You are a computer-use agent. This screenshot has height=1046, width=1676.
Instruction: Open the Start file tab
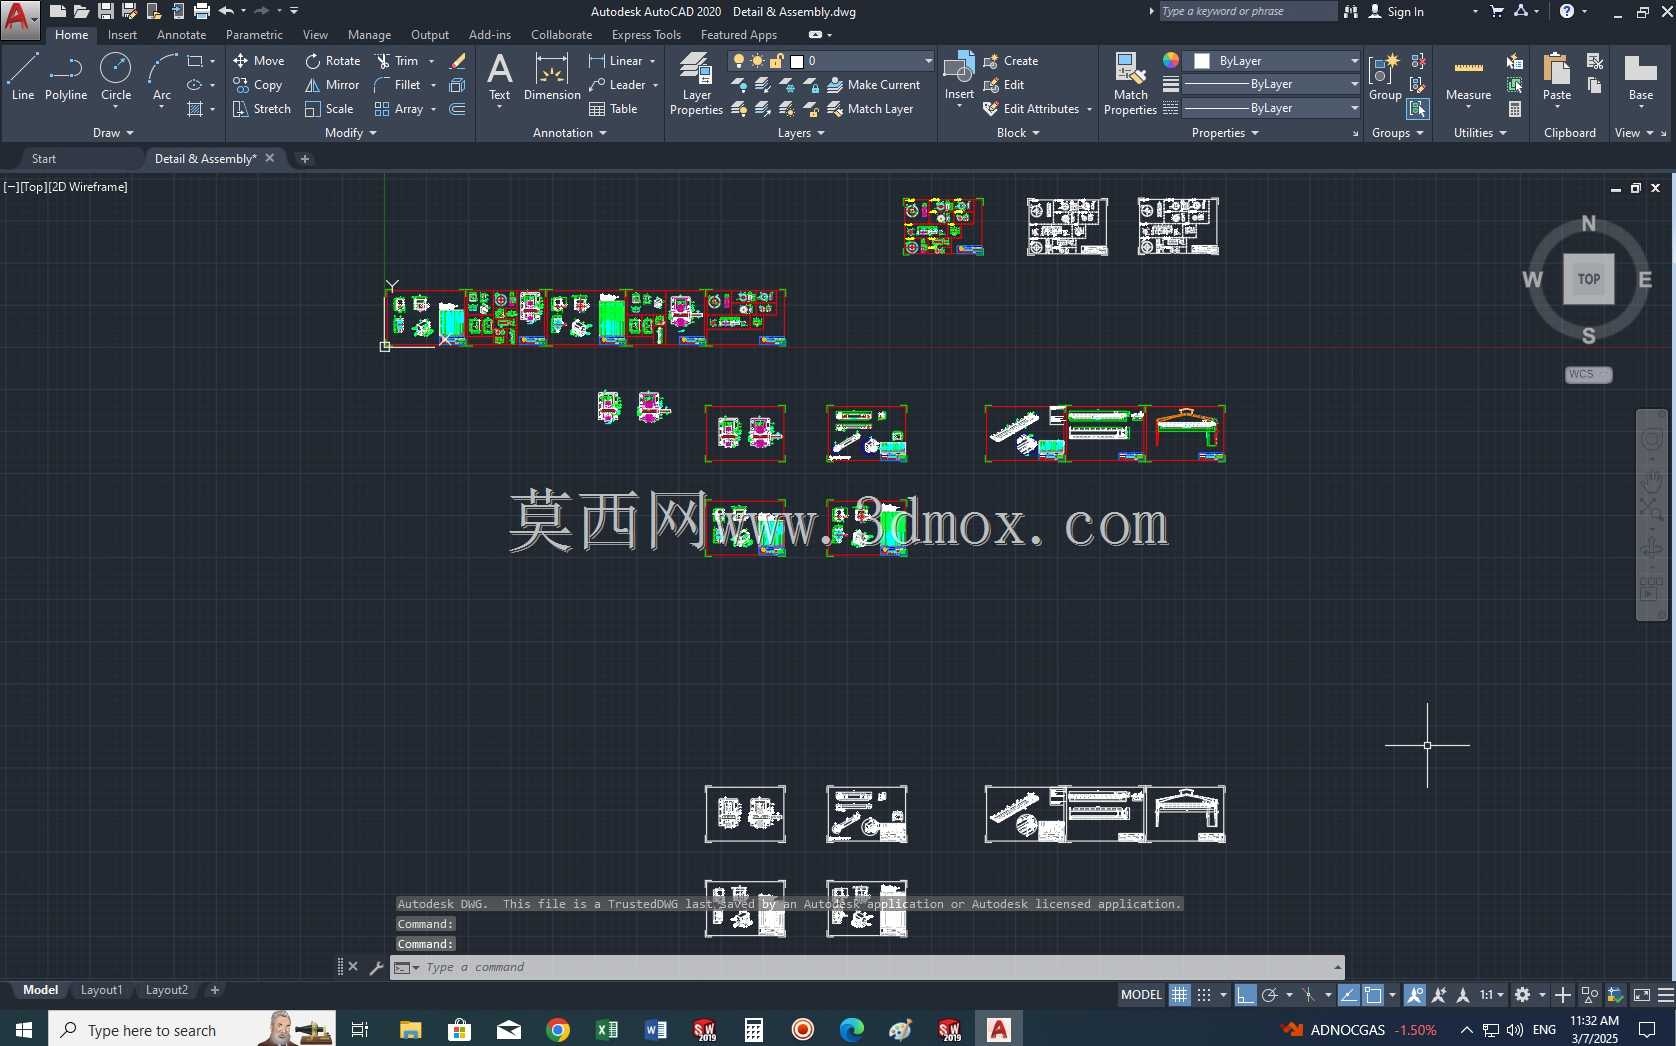click(44, 159)
